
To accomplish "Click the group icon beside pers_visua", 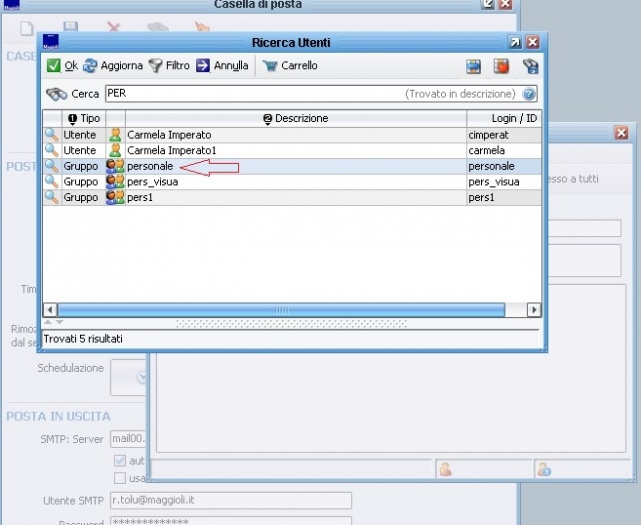I will [x=115, y=182].
